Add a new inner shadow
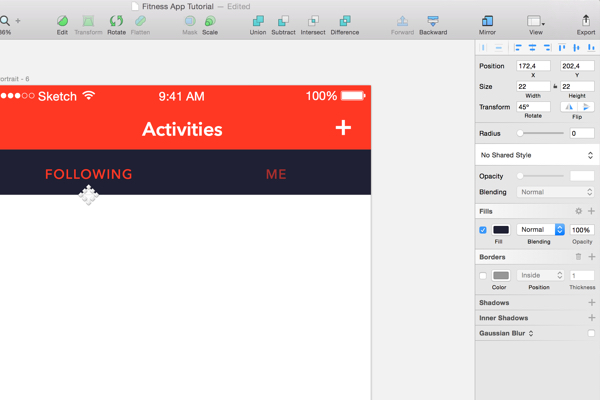The height and width of the screenshot is (400, 600). pyautogui.click(x=592, y=318)
